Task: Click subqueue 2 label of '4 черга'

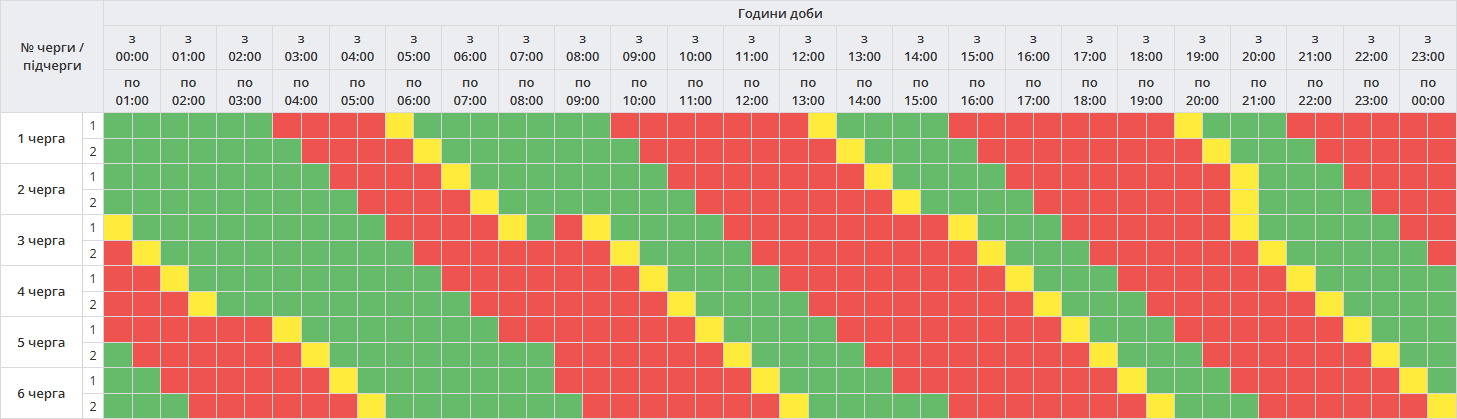Action: (x=93, y=304)
